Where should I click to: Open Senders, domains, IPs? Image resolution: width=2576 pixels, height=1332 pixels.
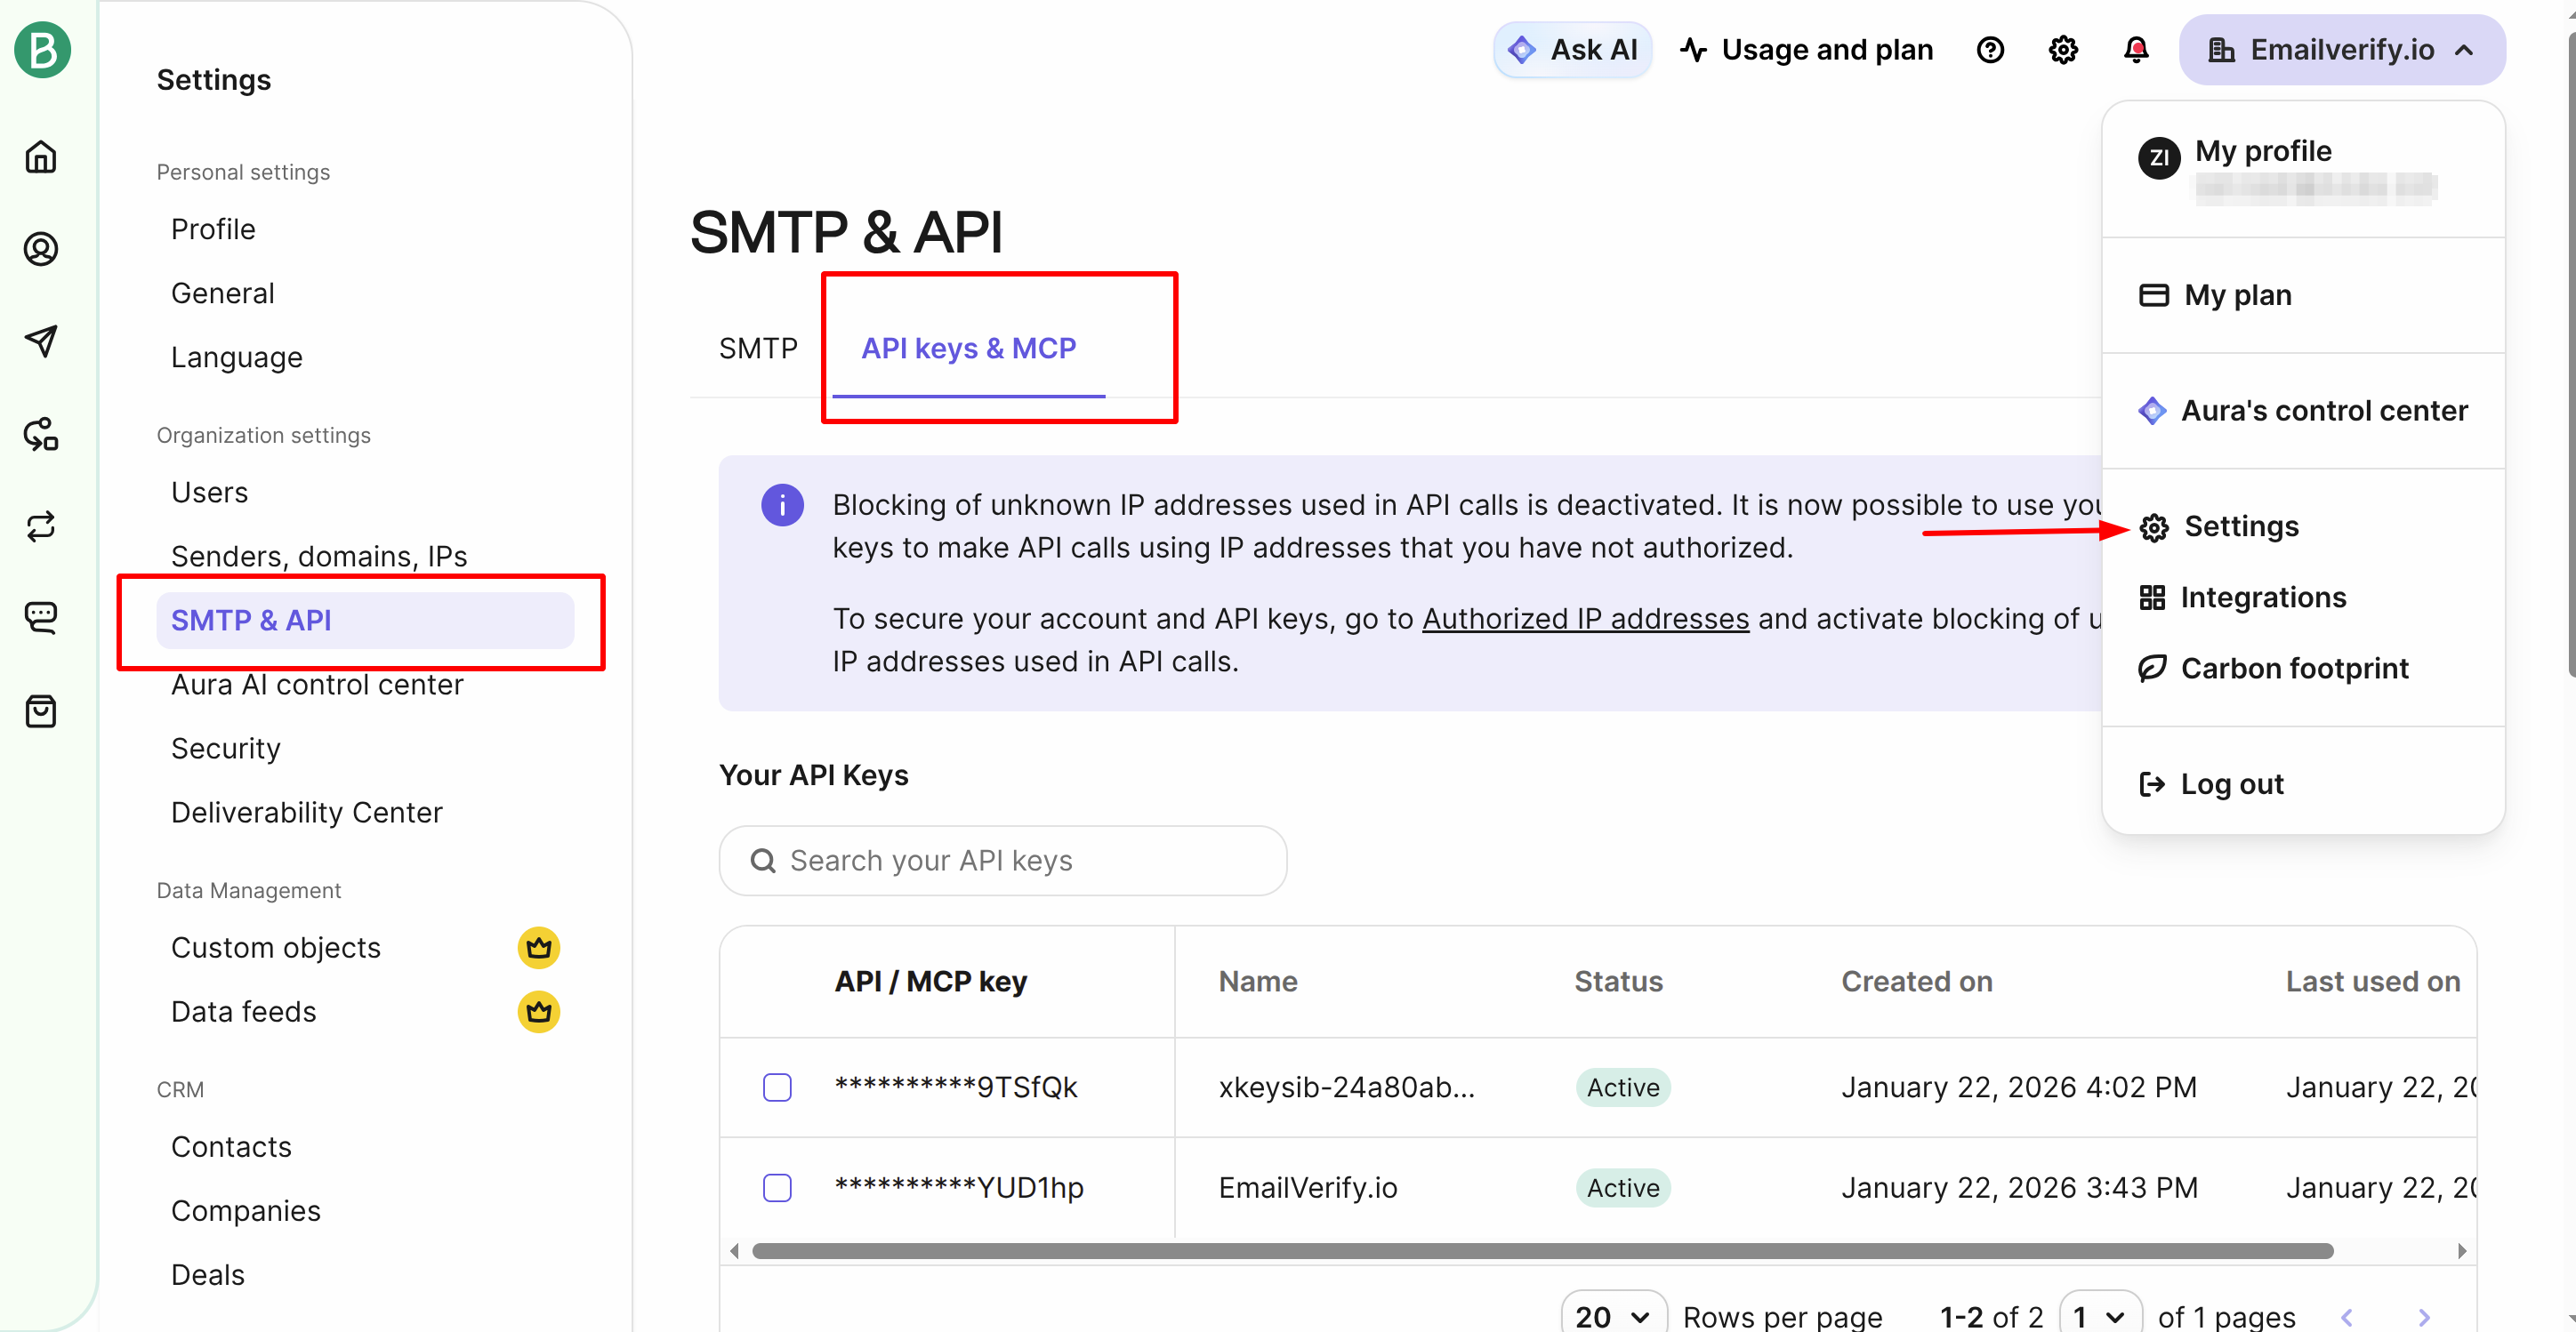319,556
